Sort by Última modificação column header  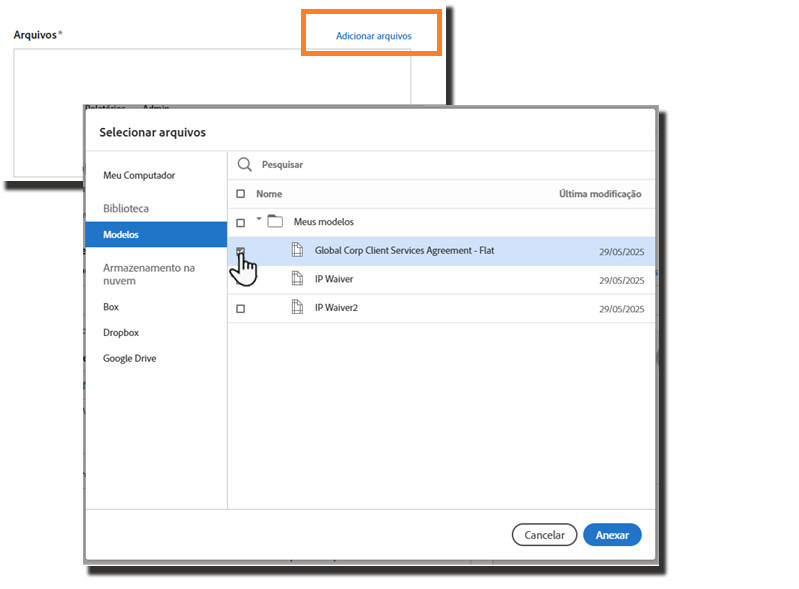[599, 194]
